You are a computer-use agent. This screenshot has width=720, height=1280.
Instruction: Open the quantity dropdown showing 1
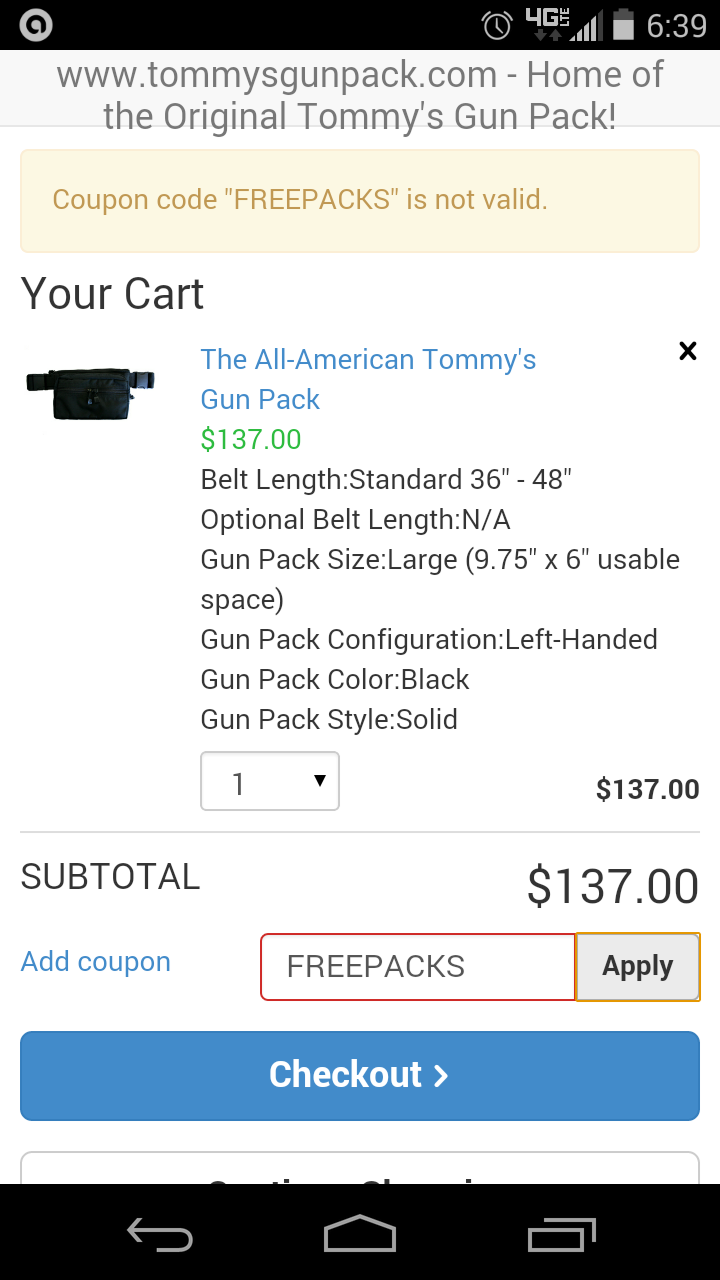click(270, 781)
